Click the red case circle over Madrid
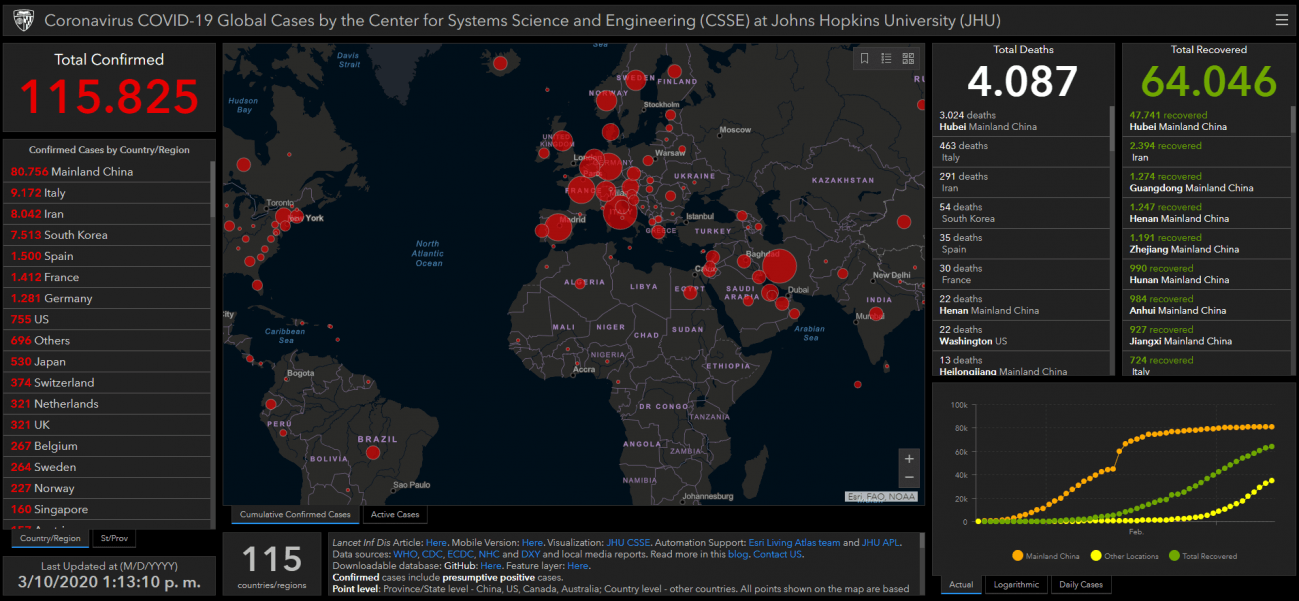Viewport: 1299px width, 601px height. click(x=558, y=228)
